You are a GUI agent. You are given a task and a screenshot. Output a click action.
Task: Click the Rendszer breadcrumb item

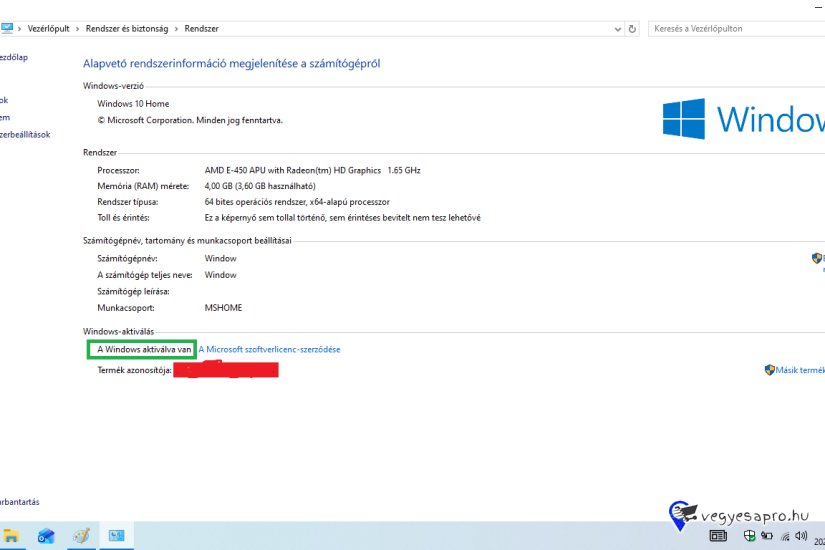[201, 29]
